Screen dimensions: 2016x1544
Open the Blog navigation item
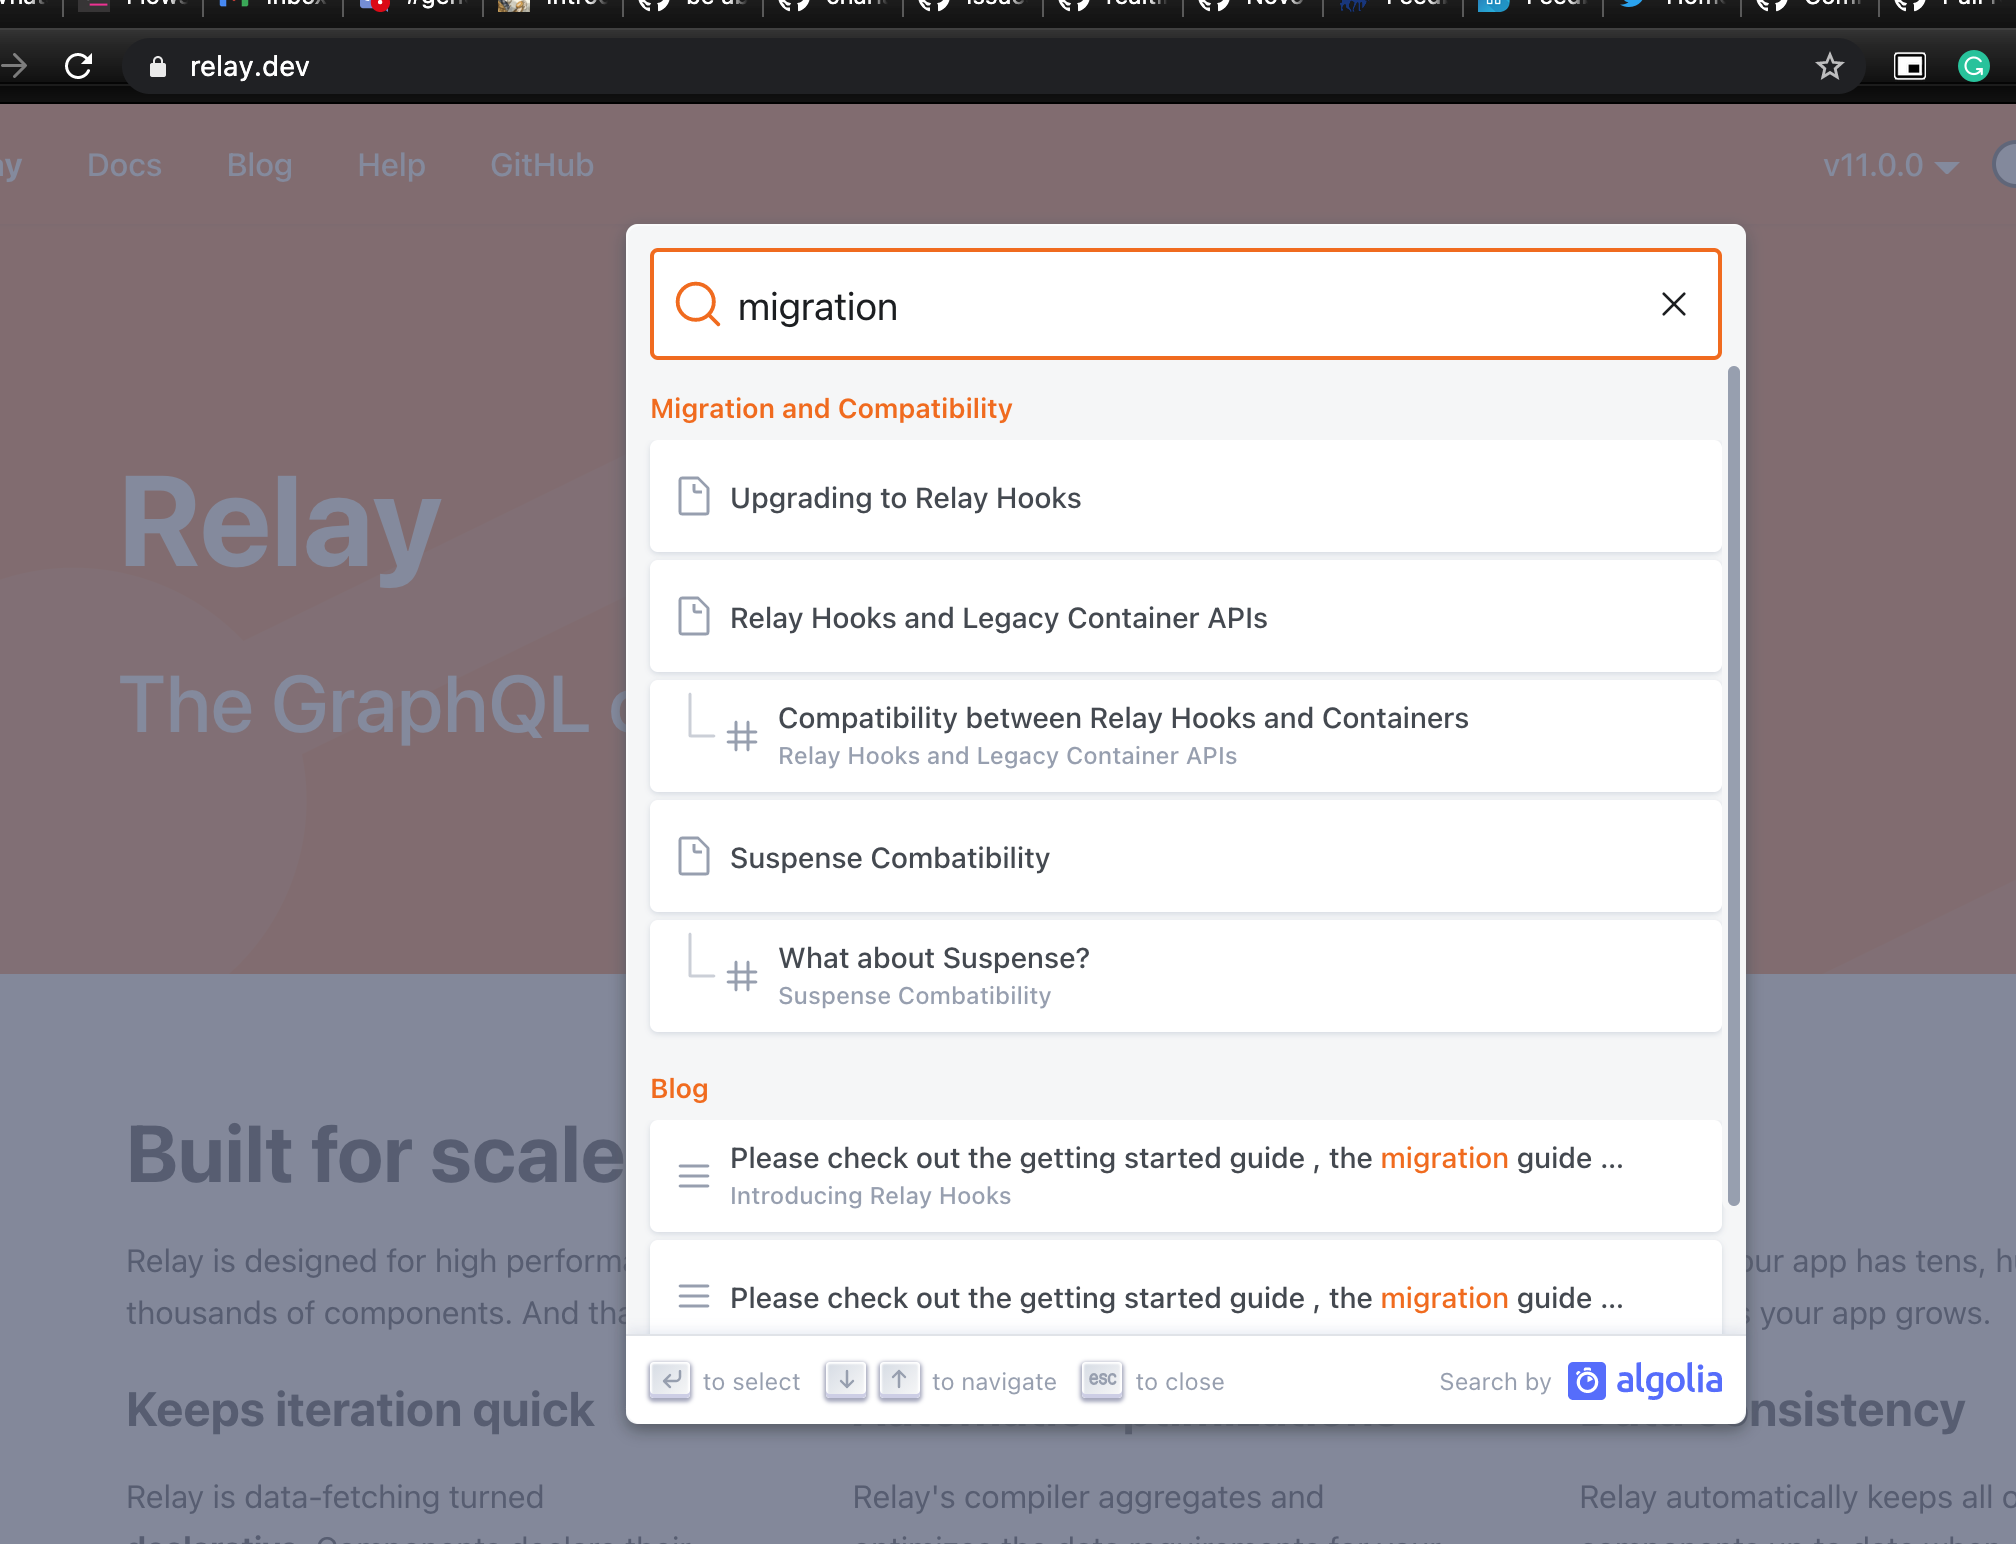pyautogui.click(x=259, y=164)
